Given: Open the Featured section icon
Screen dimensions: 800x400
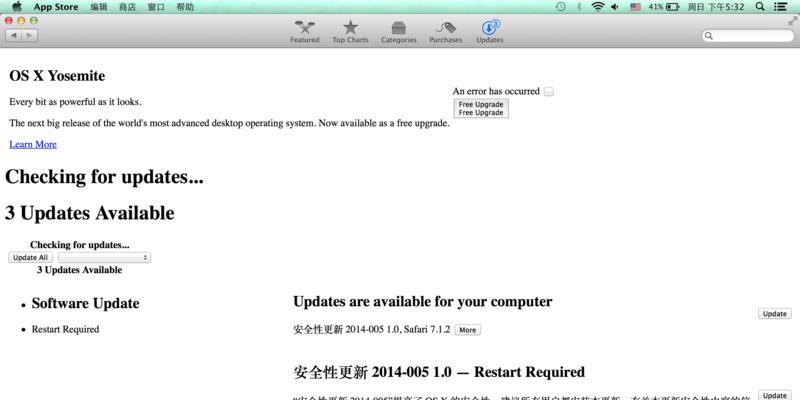Looking at the screenshot, I should coord(305,32).
